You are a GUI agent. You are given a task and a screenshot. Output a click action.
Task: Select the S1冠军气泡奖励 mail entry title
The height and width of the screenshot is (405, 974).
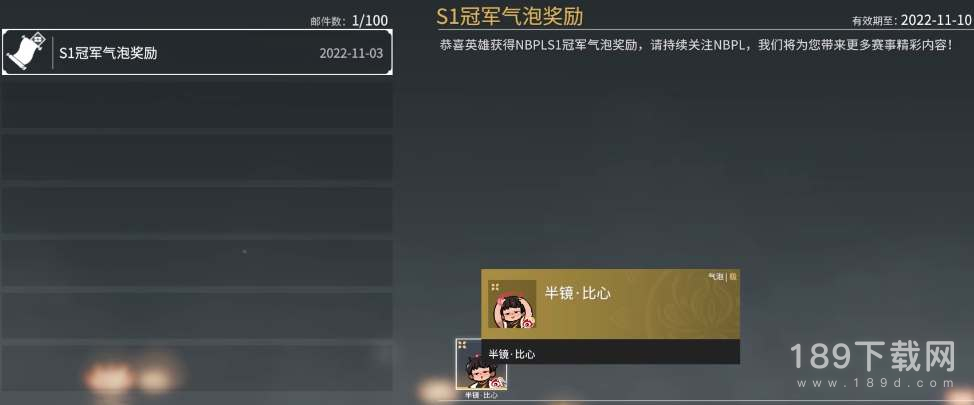pyautogui.click(x=108, y=53)
